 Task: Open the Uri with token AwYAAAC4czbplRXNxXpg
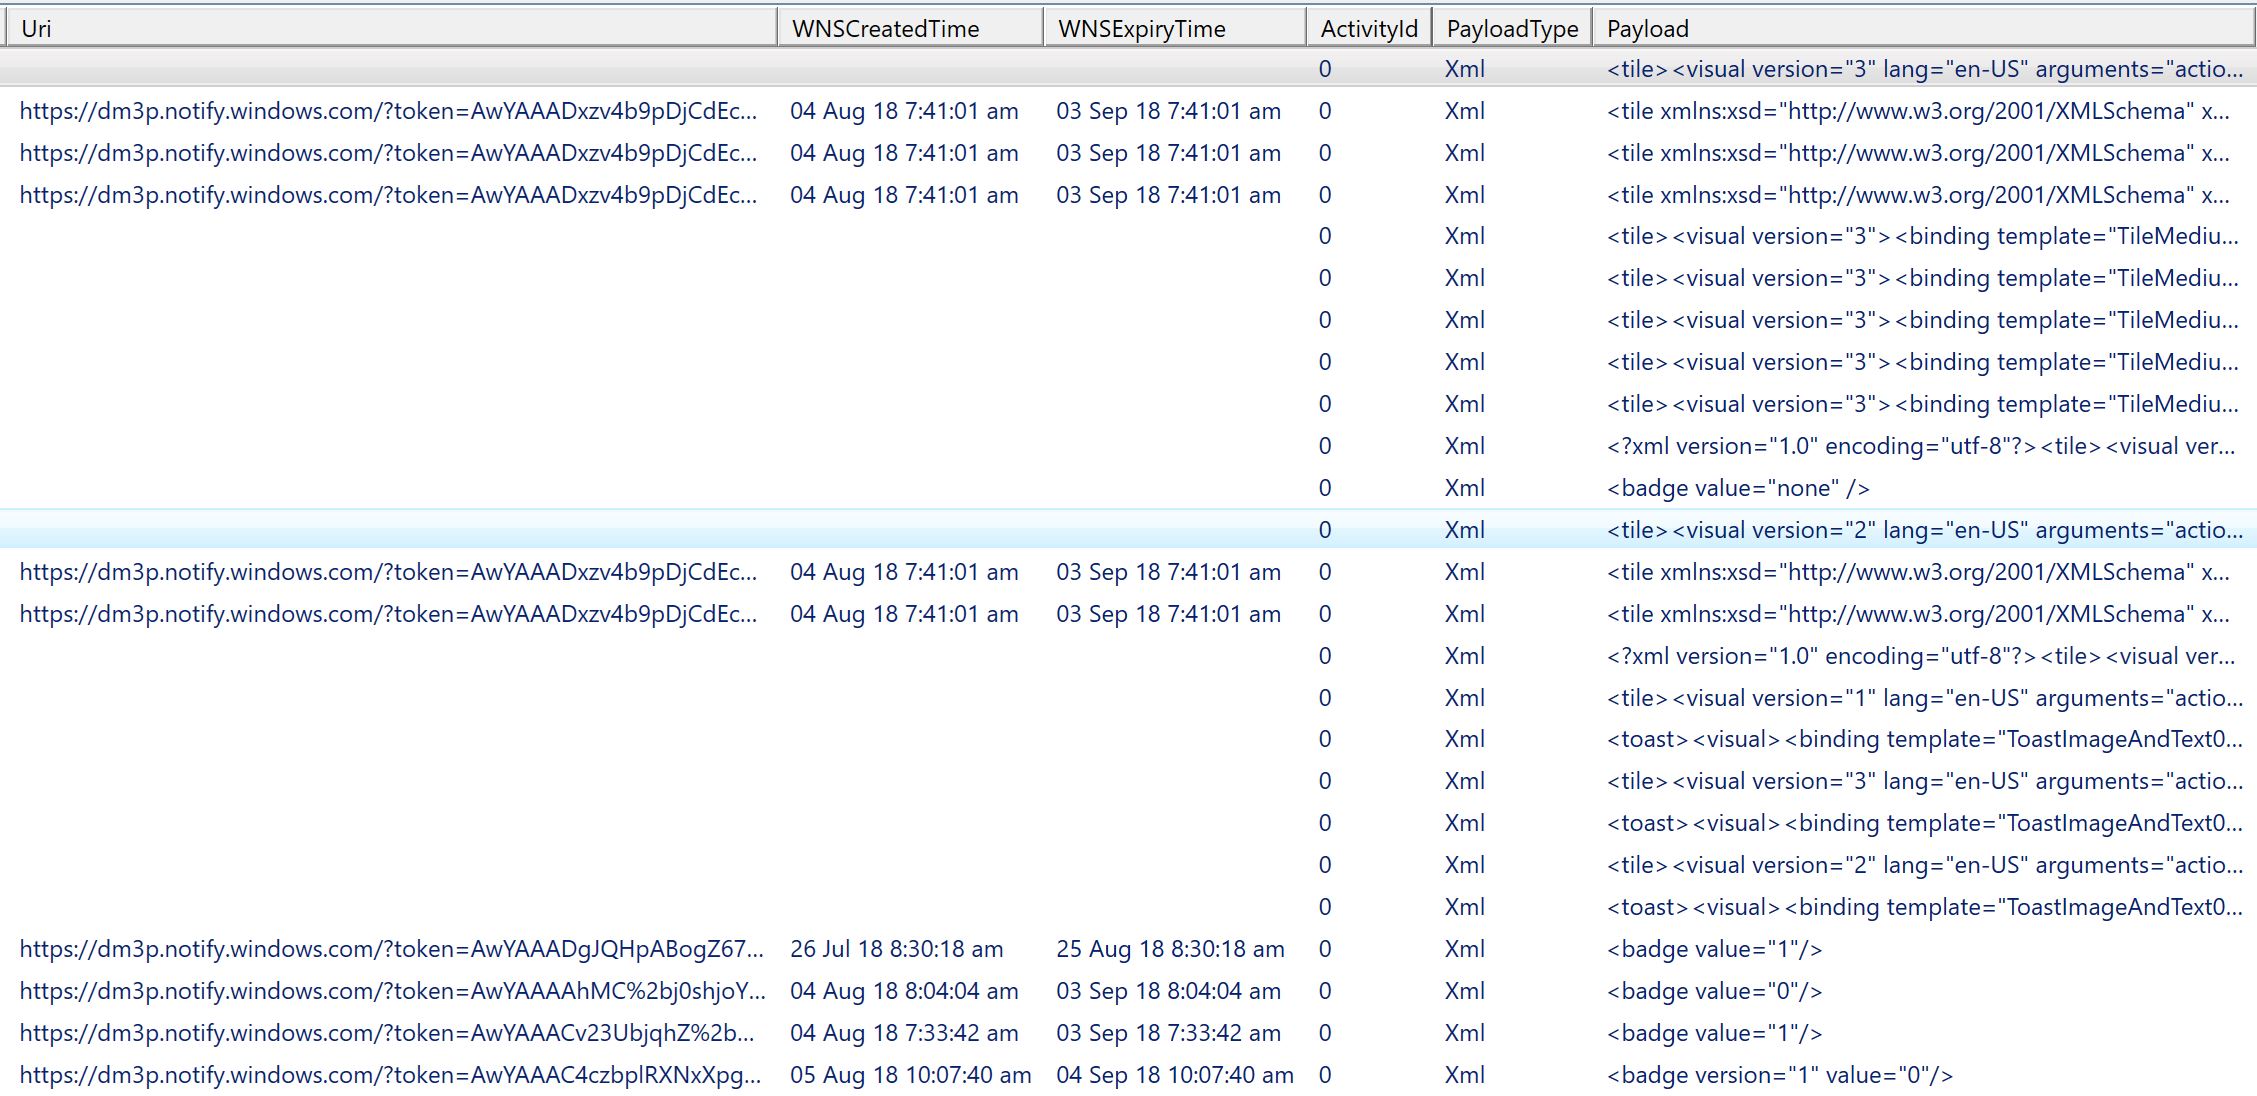(389, 1075)
